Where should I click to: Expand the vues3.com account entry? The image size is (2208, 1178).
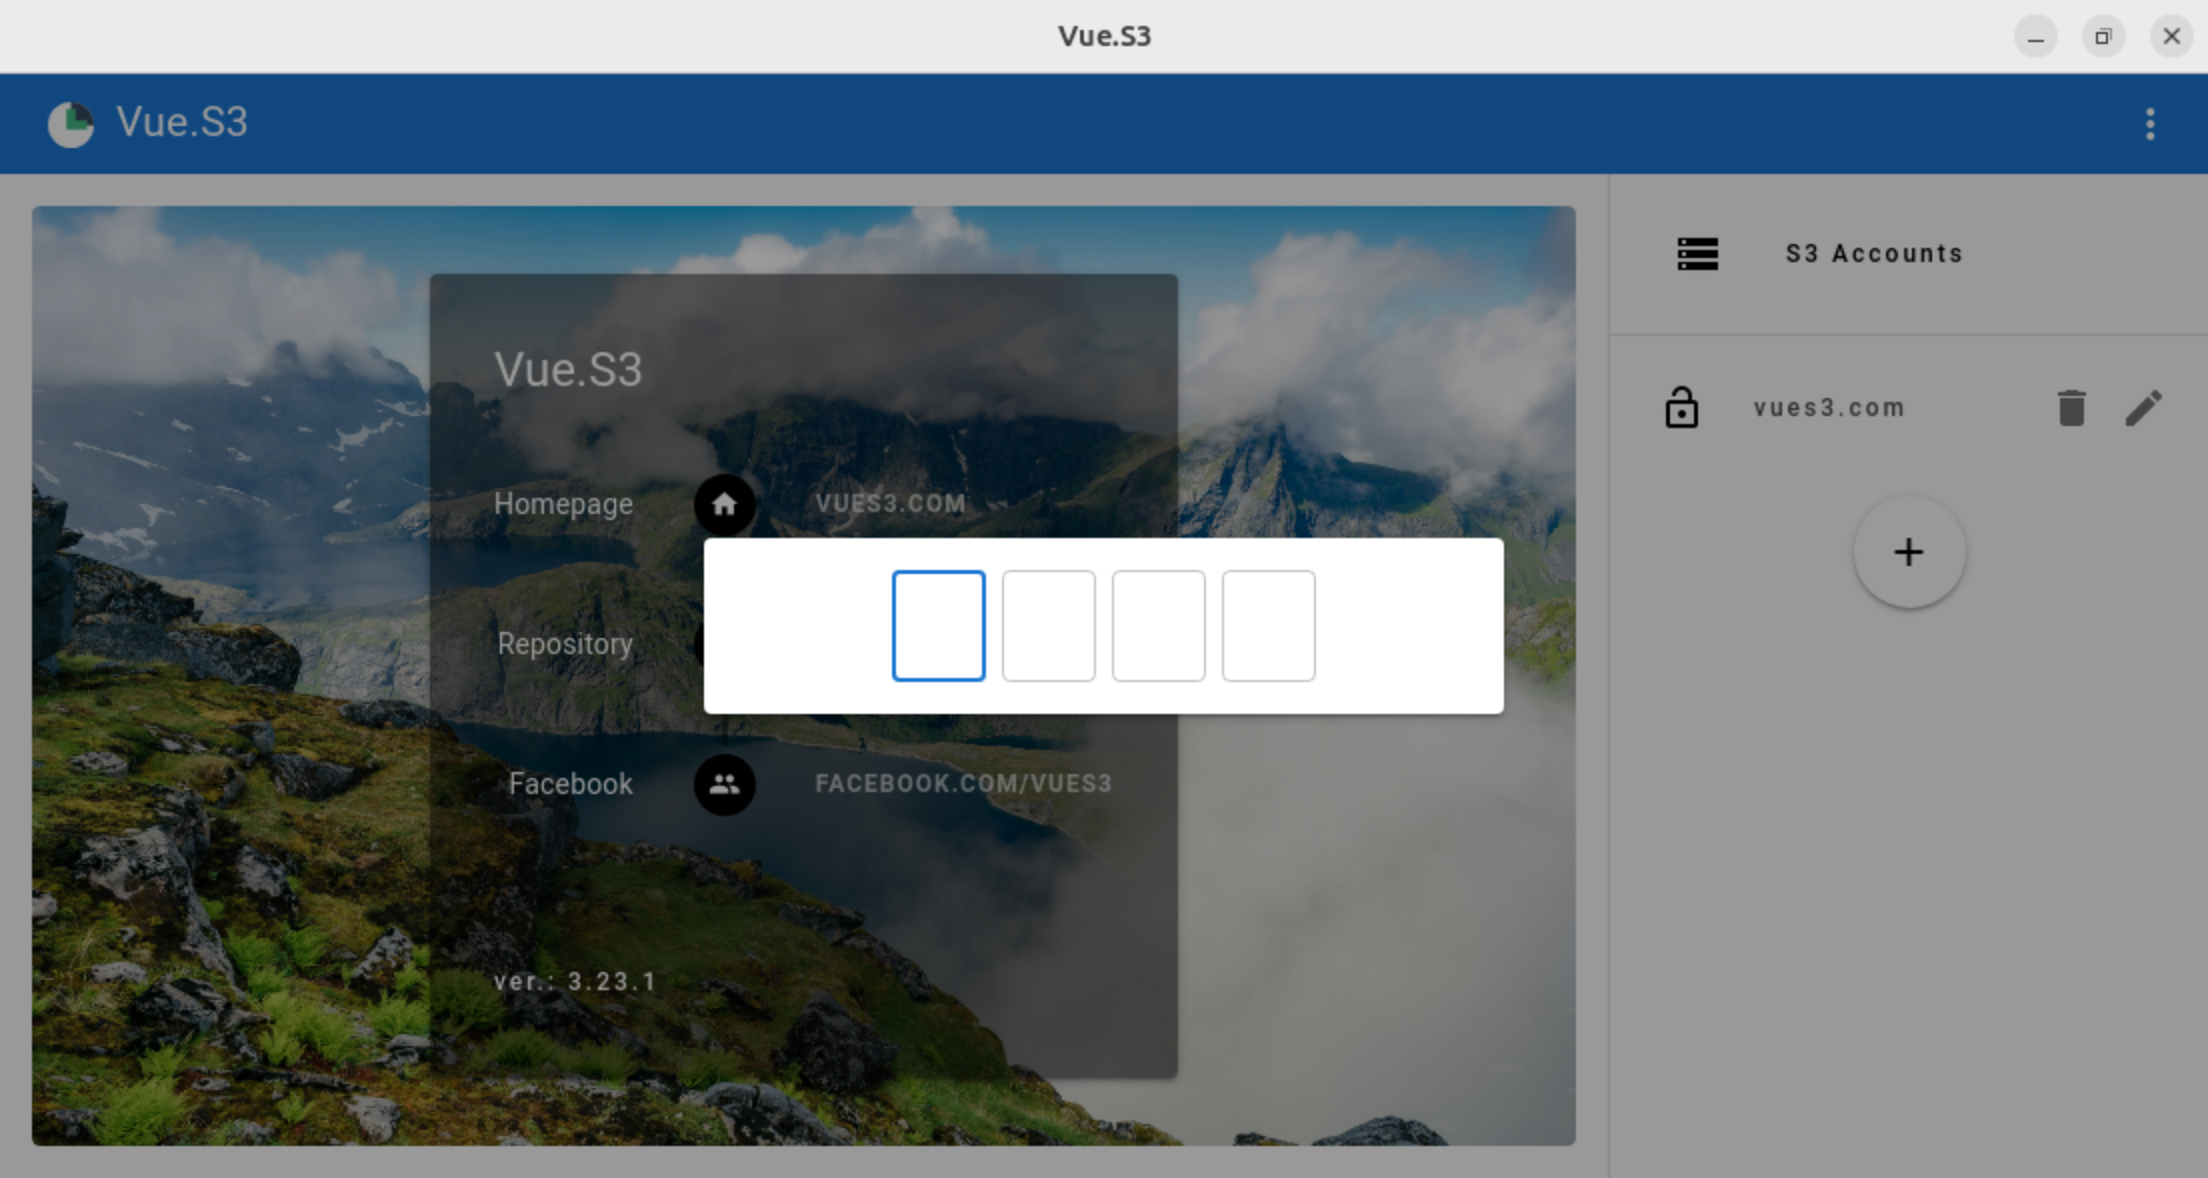[1828, 406]
